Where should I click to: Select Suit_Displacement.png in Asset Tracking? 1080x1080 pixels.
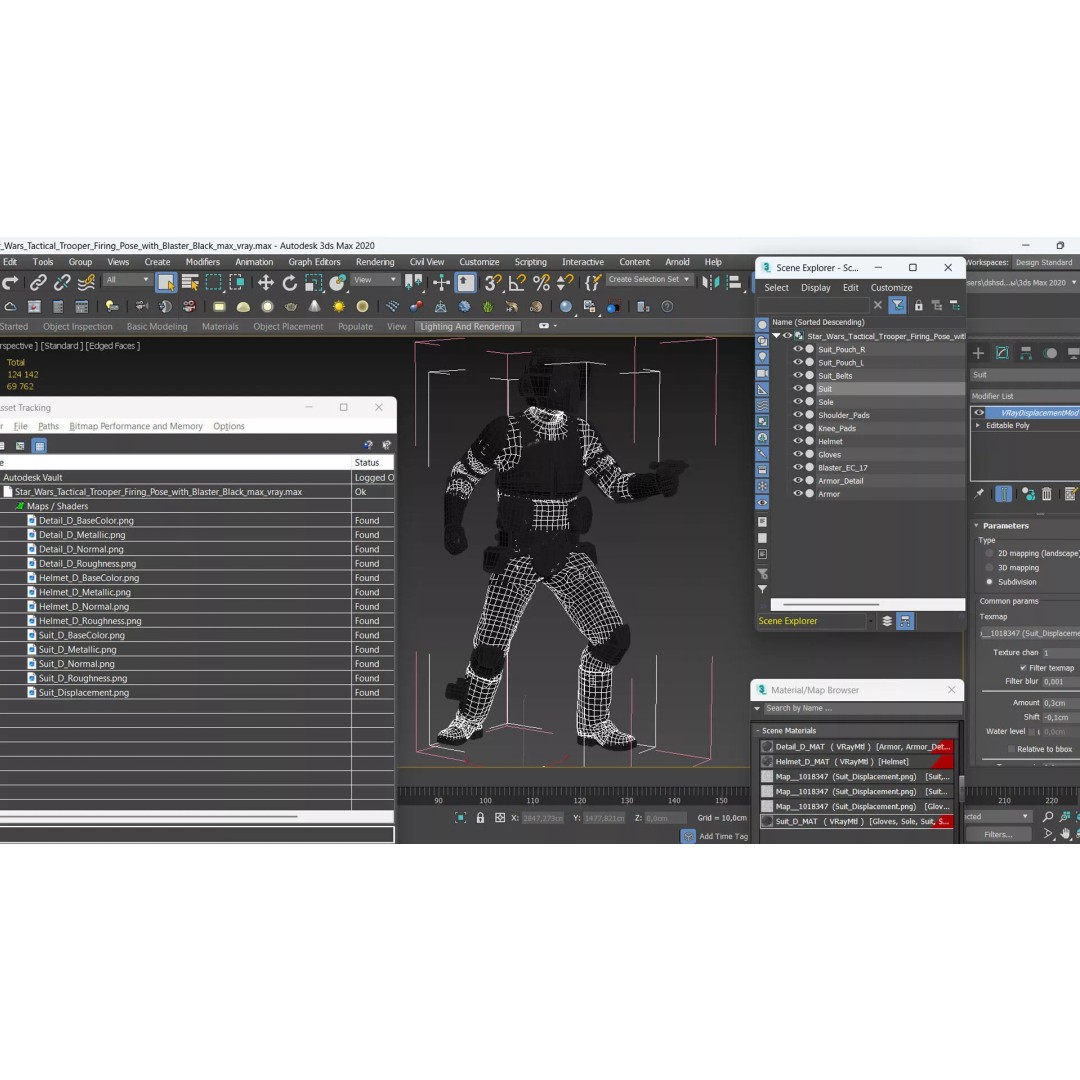click(x=83, y=693)
